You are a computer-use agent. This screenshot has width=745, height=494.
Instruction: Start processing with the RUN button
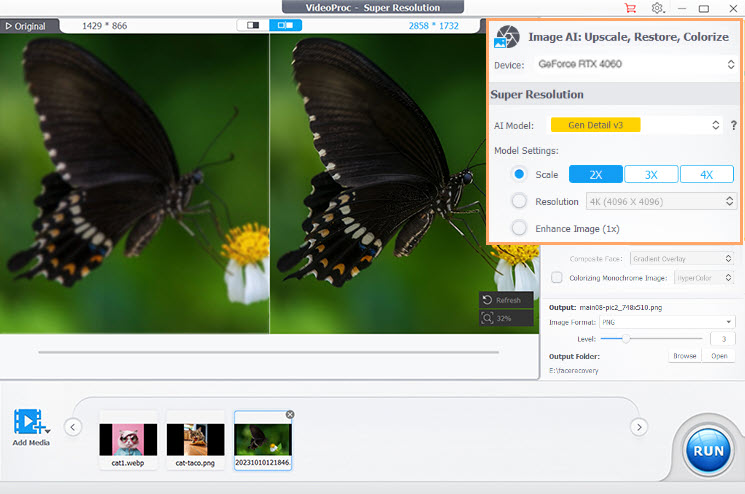click(708, 451)
